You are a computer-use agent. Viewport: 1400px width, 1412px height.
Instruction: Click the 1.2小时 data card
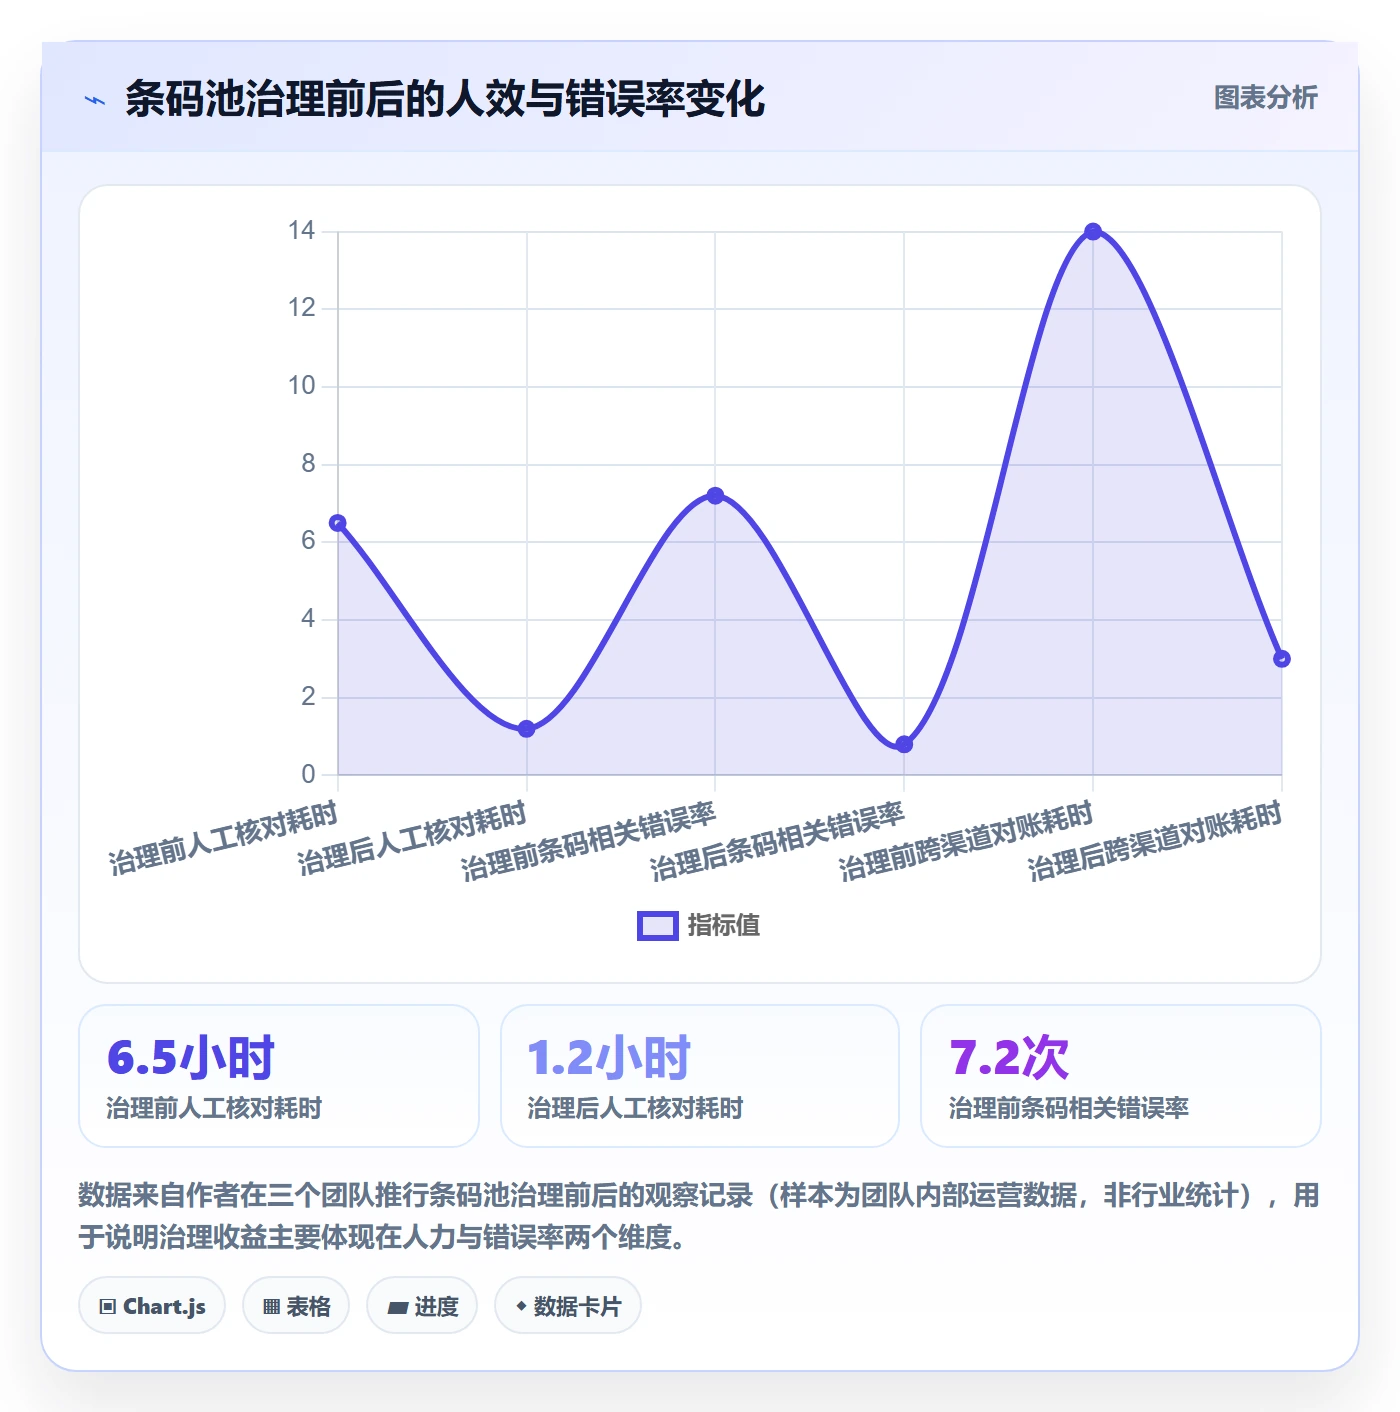click(x=700, y=1076)
